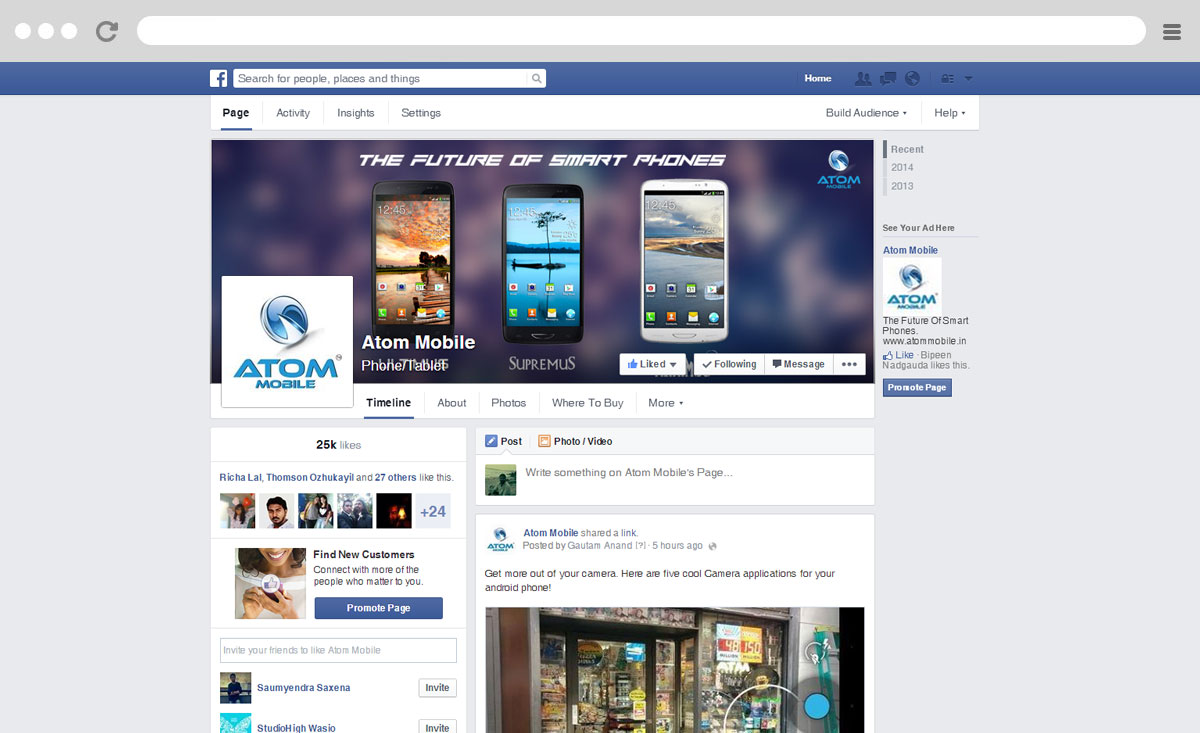Expand the Help dropdown
This screenshot has width=1200, height=733.
(949, 113)
